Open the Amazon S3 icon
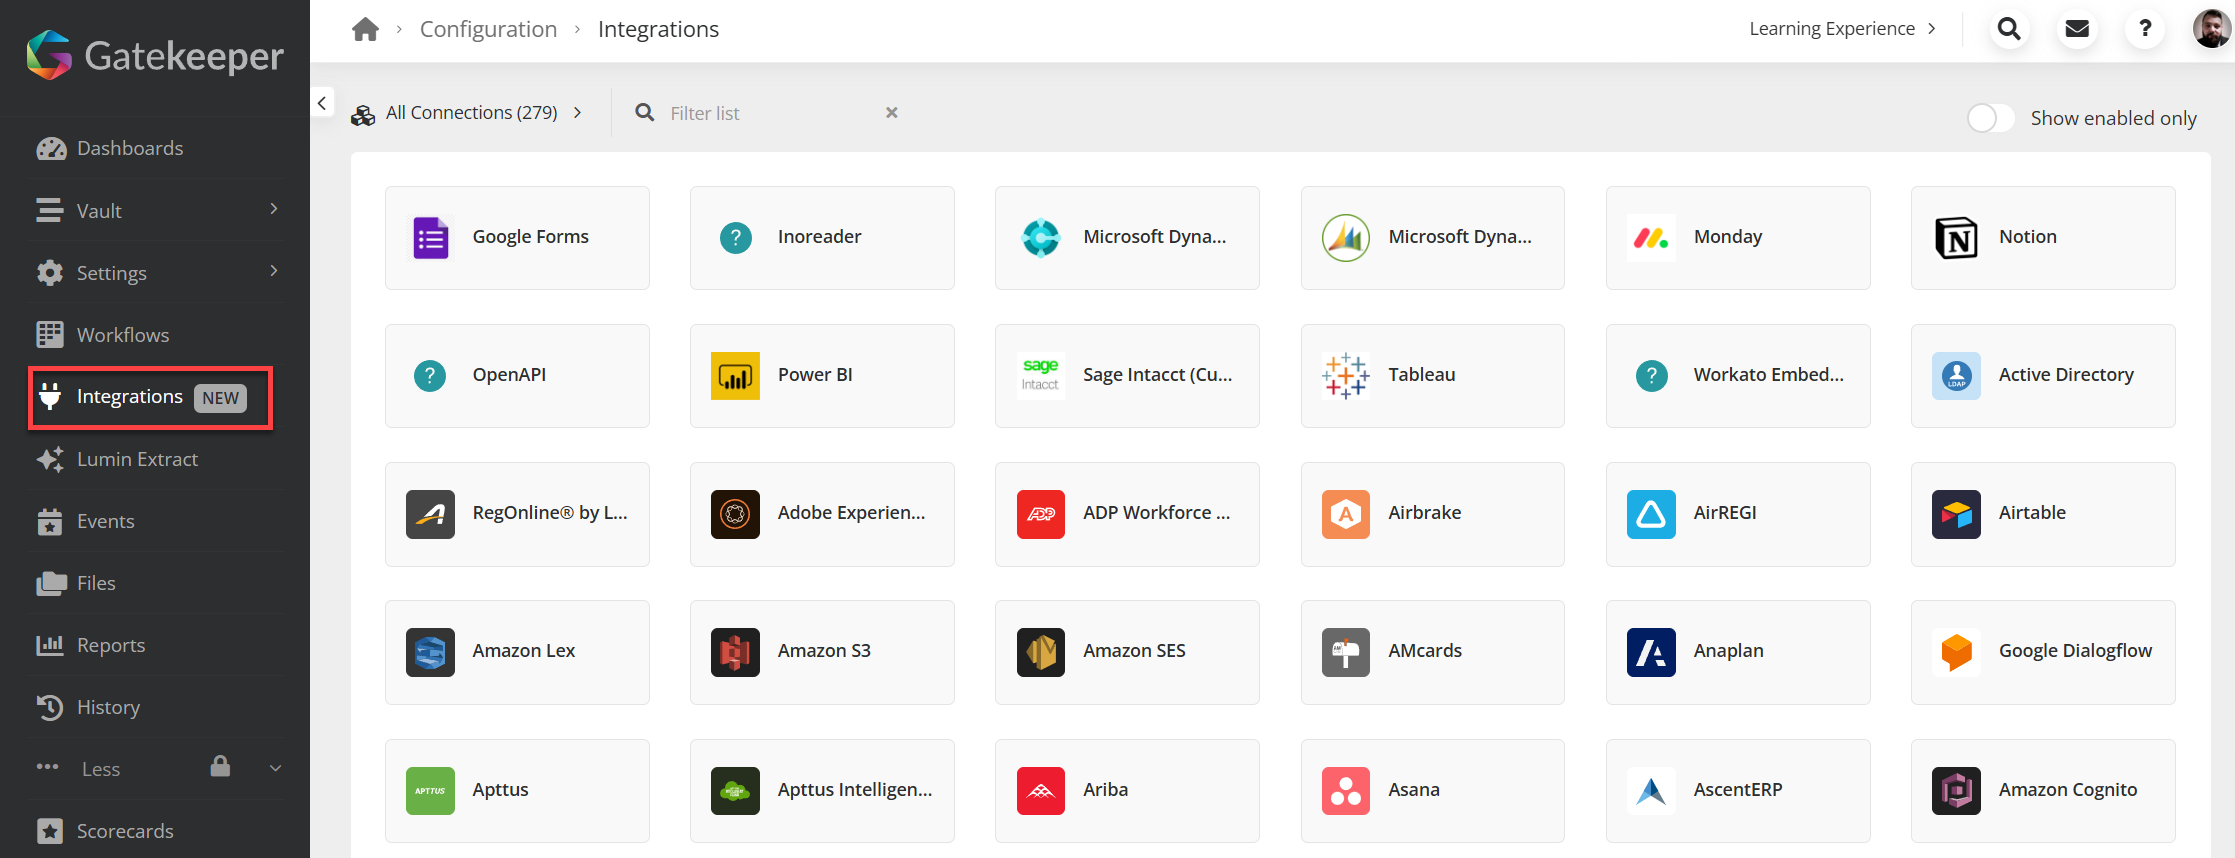Screen dimensions: 2235x858 pyautogui.click(x=735, y=652)
